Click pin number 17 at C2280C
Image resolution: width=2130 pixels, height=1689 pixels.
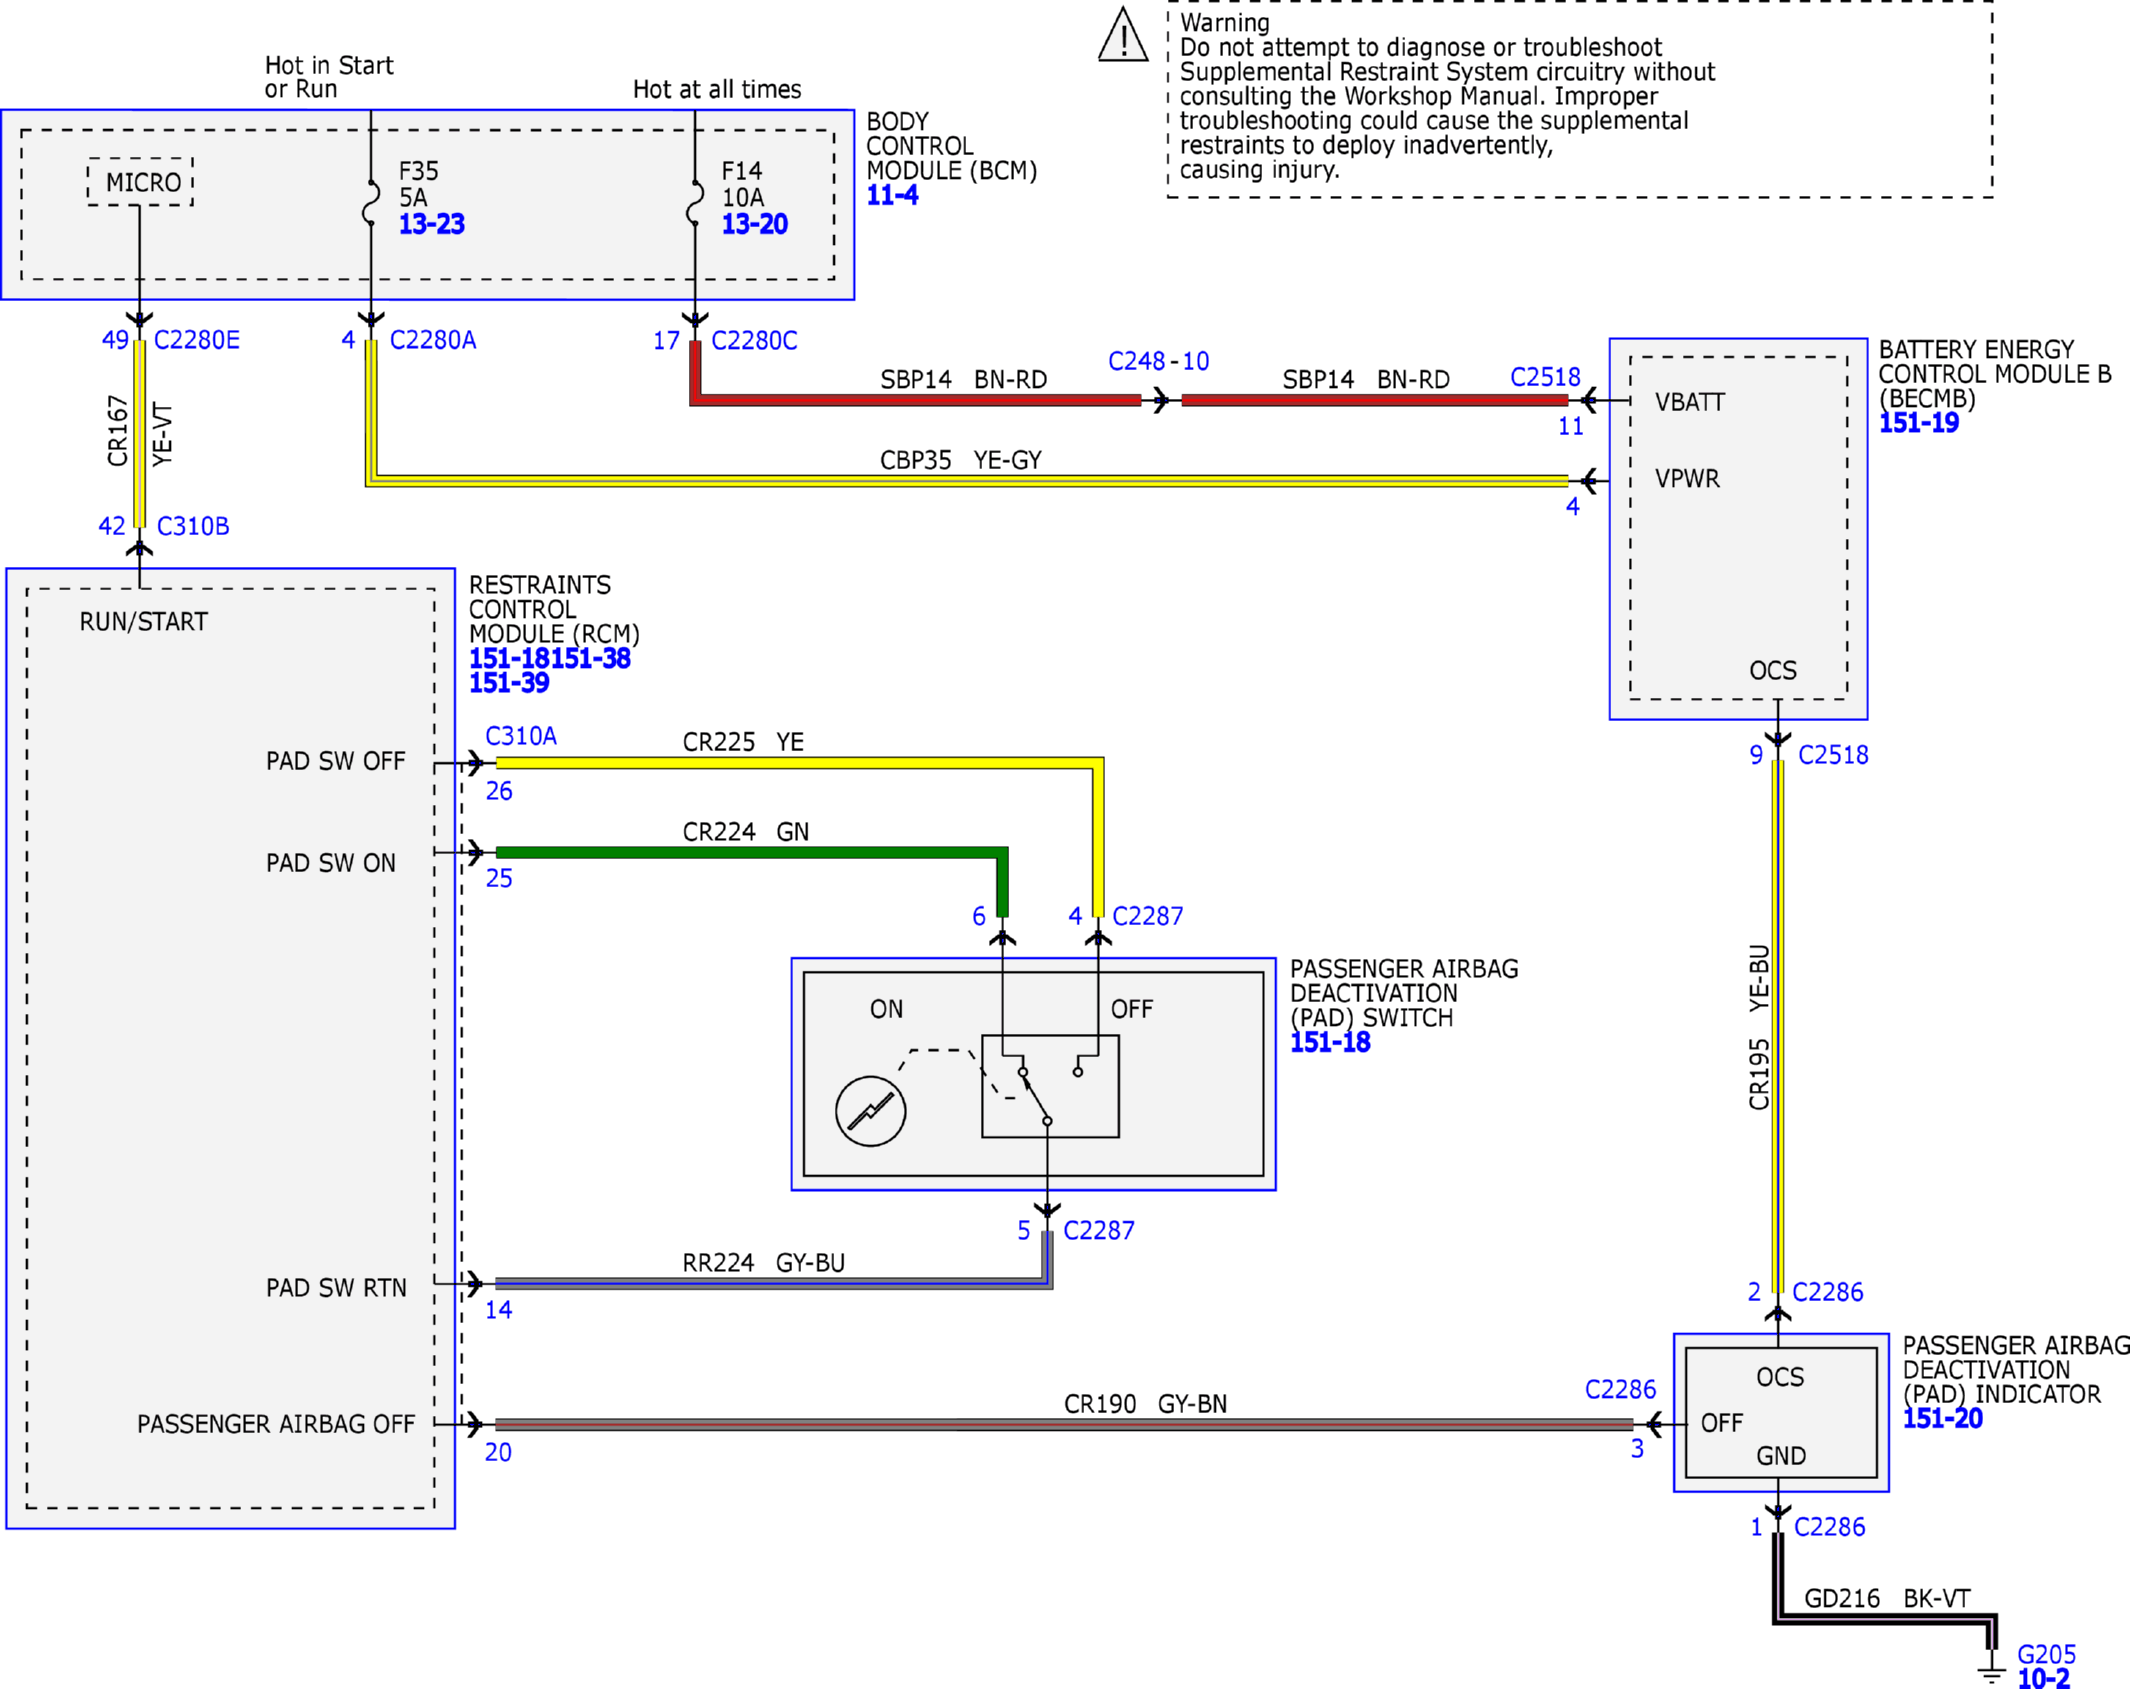666,341
